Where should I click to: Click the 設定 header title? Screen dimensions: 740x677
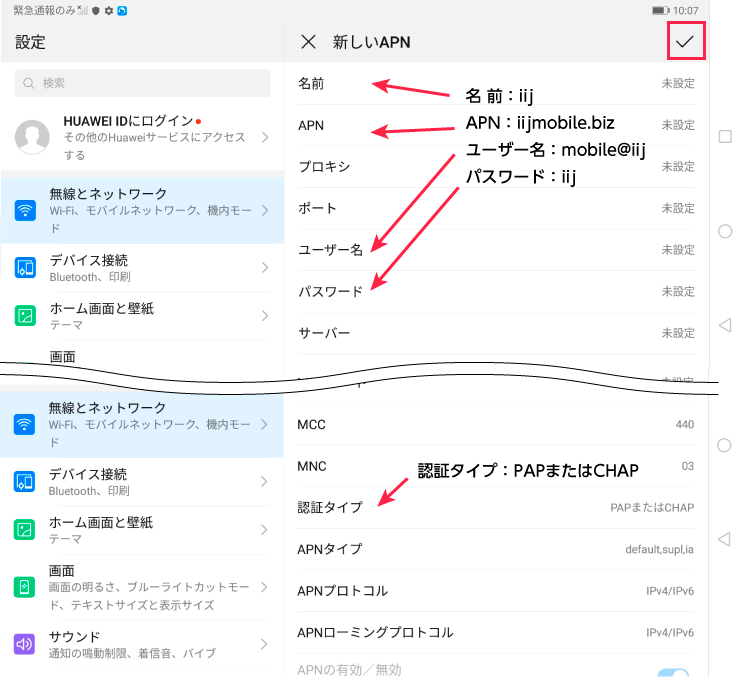click(30, 42)
